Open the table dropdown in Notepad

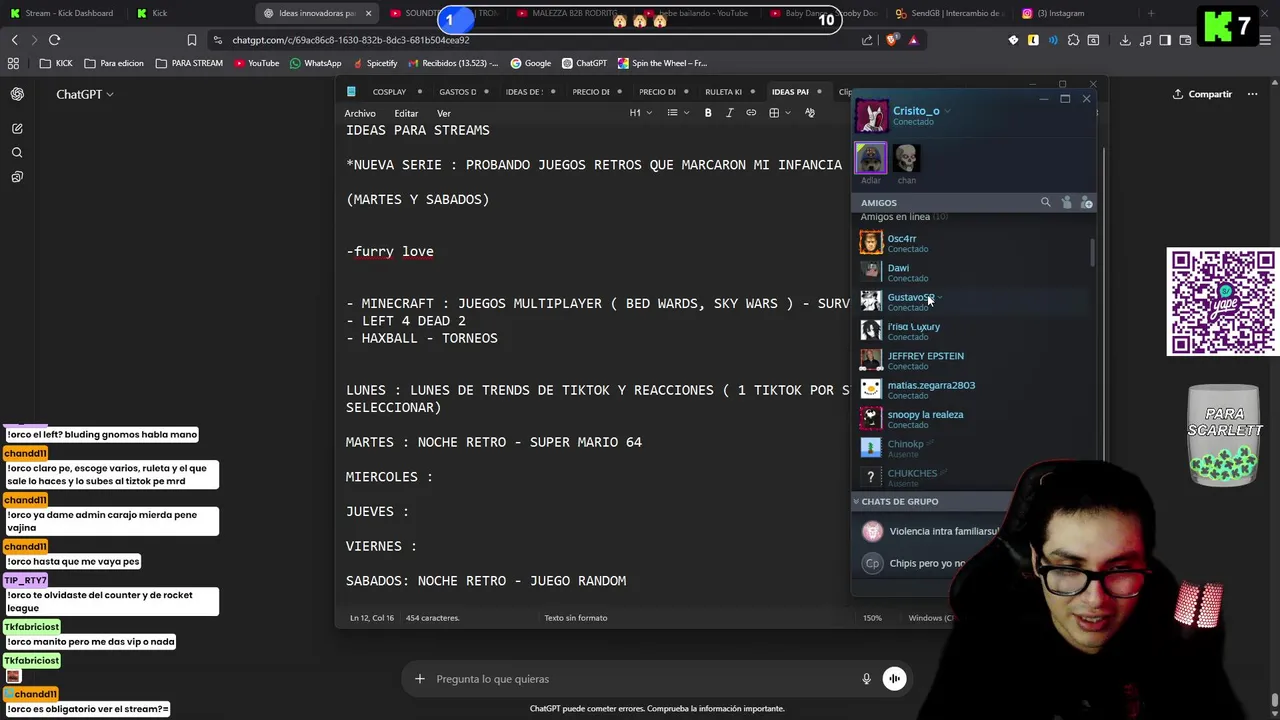(778, 113)
